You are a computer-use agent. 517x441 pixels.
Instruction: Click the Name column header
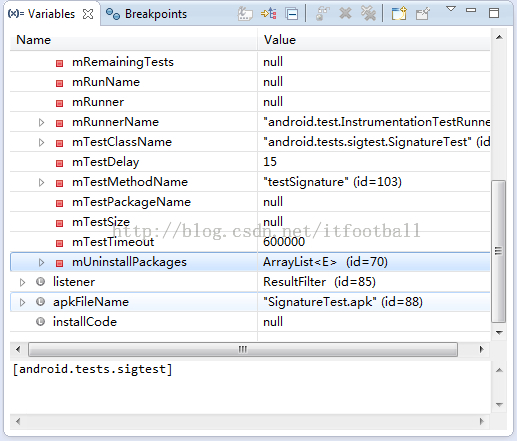pyautogui.click(x=134, y=40)
